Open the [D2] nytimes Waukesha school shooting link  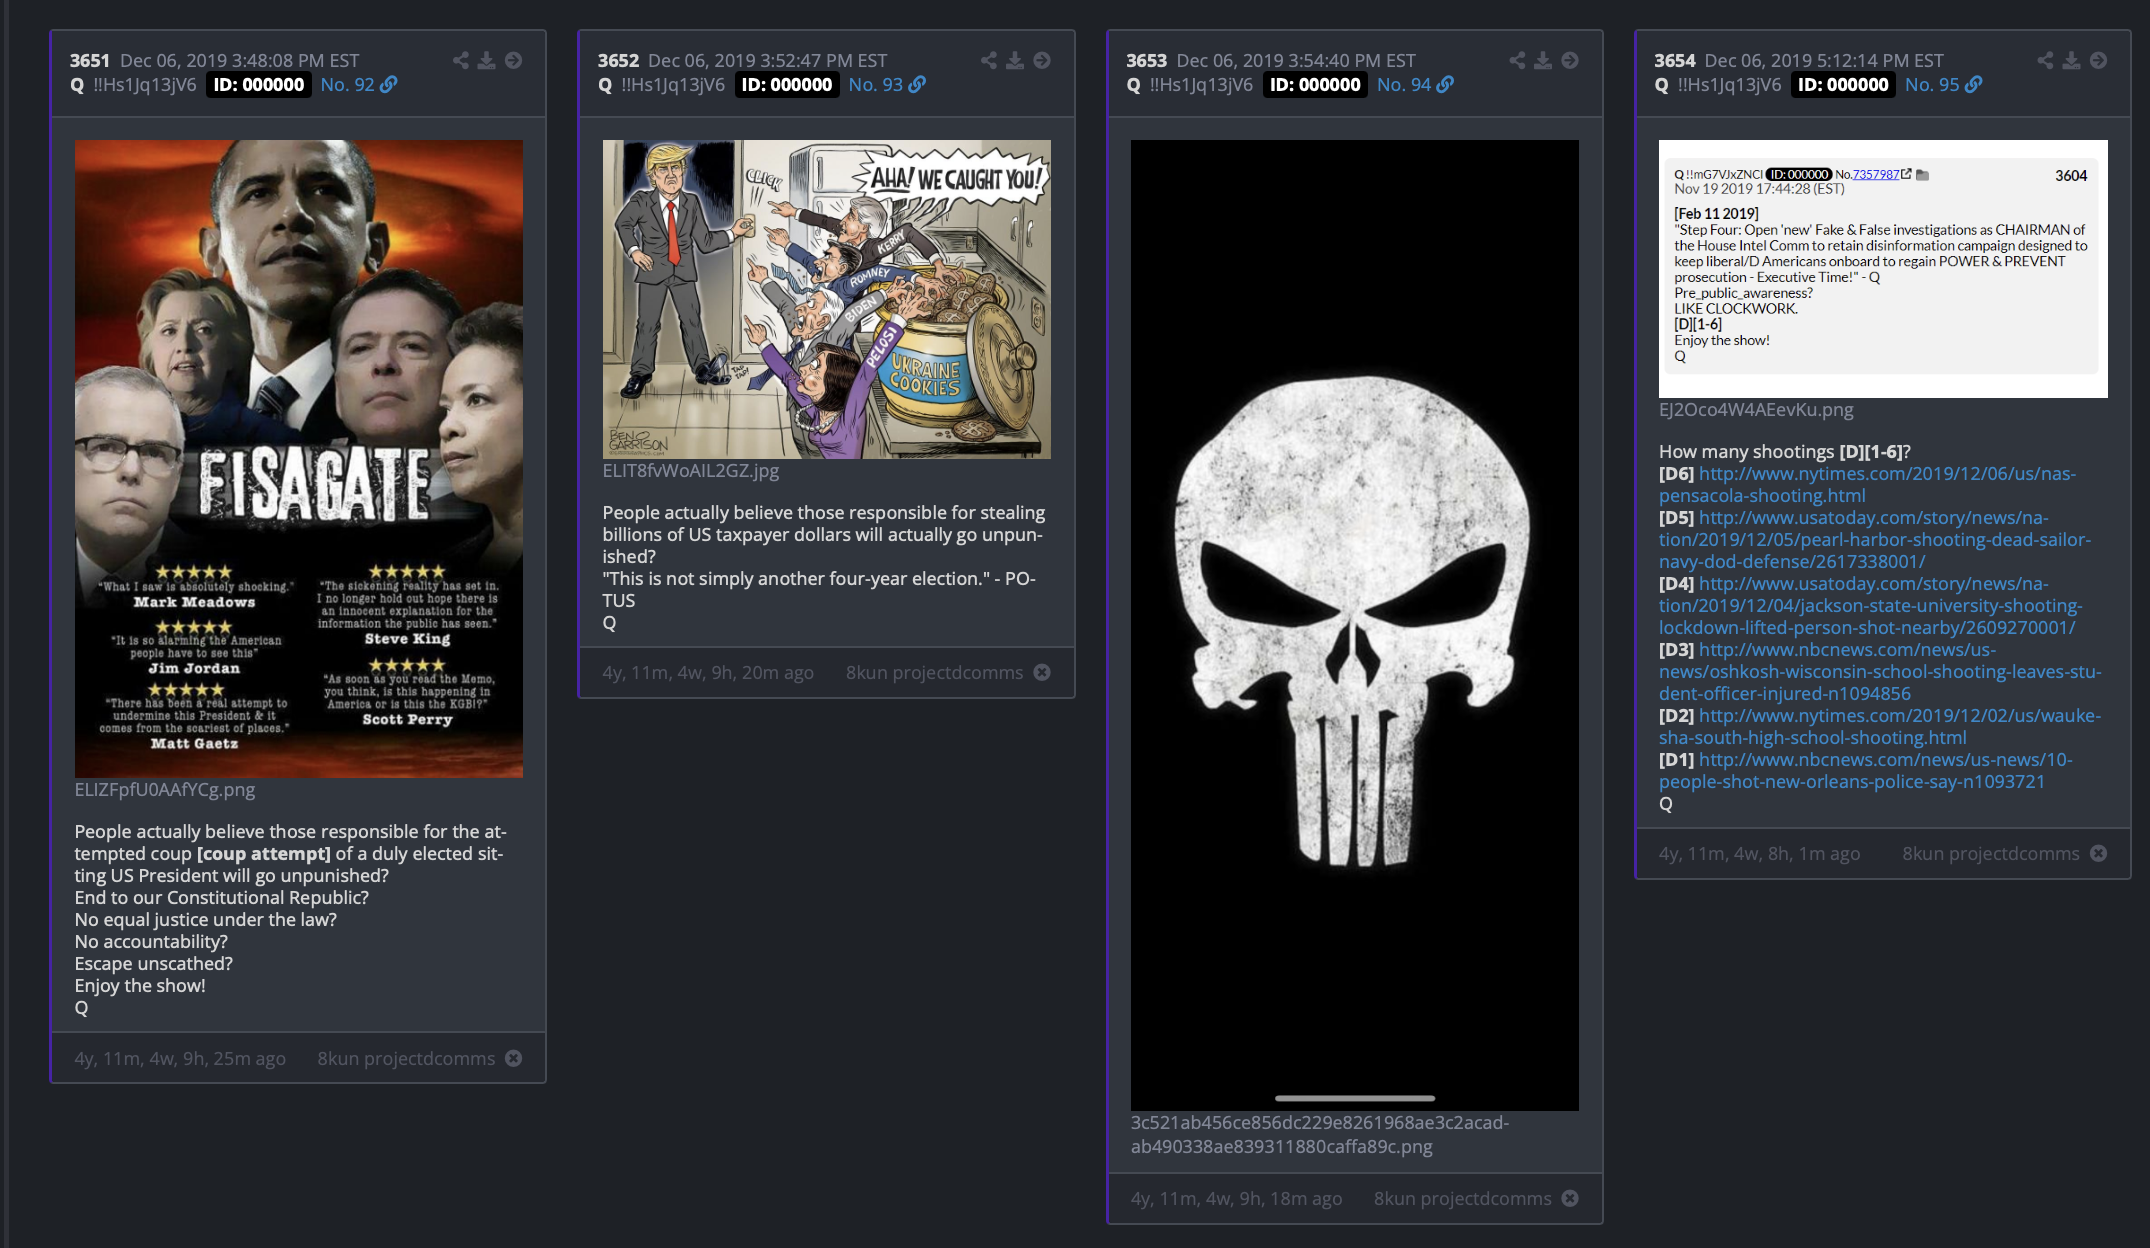click(1880, 727)
